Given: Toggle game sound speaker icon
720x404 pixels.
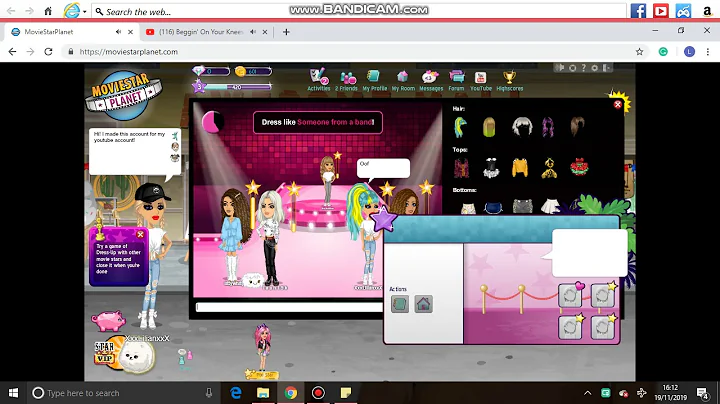Looking at the screenshot, I should coord(560,67).
